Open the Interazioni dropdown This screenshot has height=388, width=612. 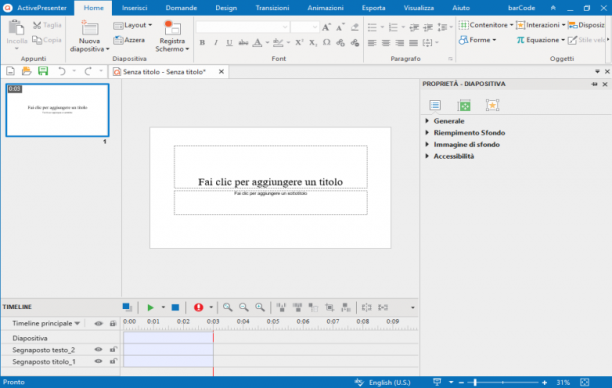click(541, 25)
